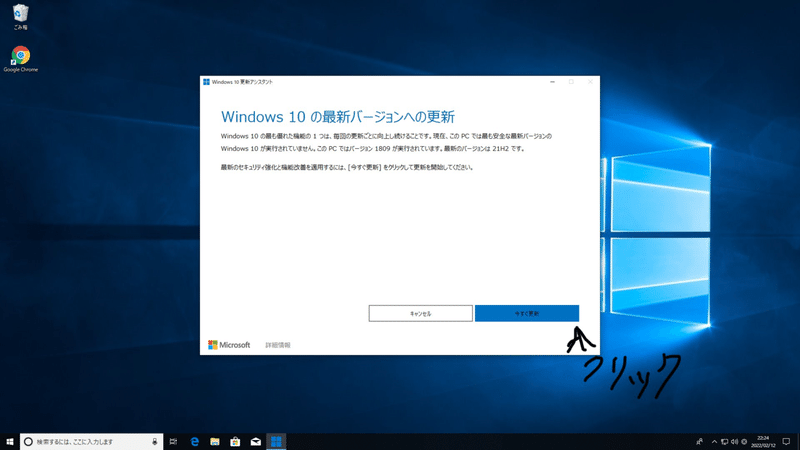Click the volume speaker icon in tray
Image resolution: width=800 pixels, height=450 pixels.
(x=734, y=441)
